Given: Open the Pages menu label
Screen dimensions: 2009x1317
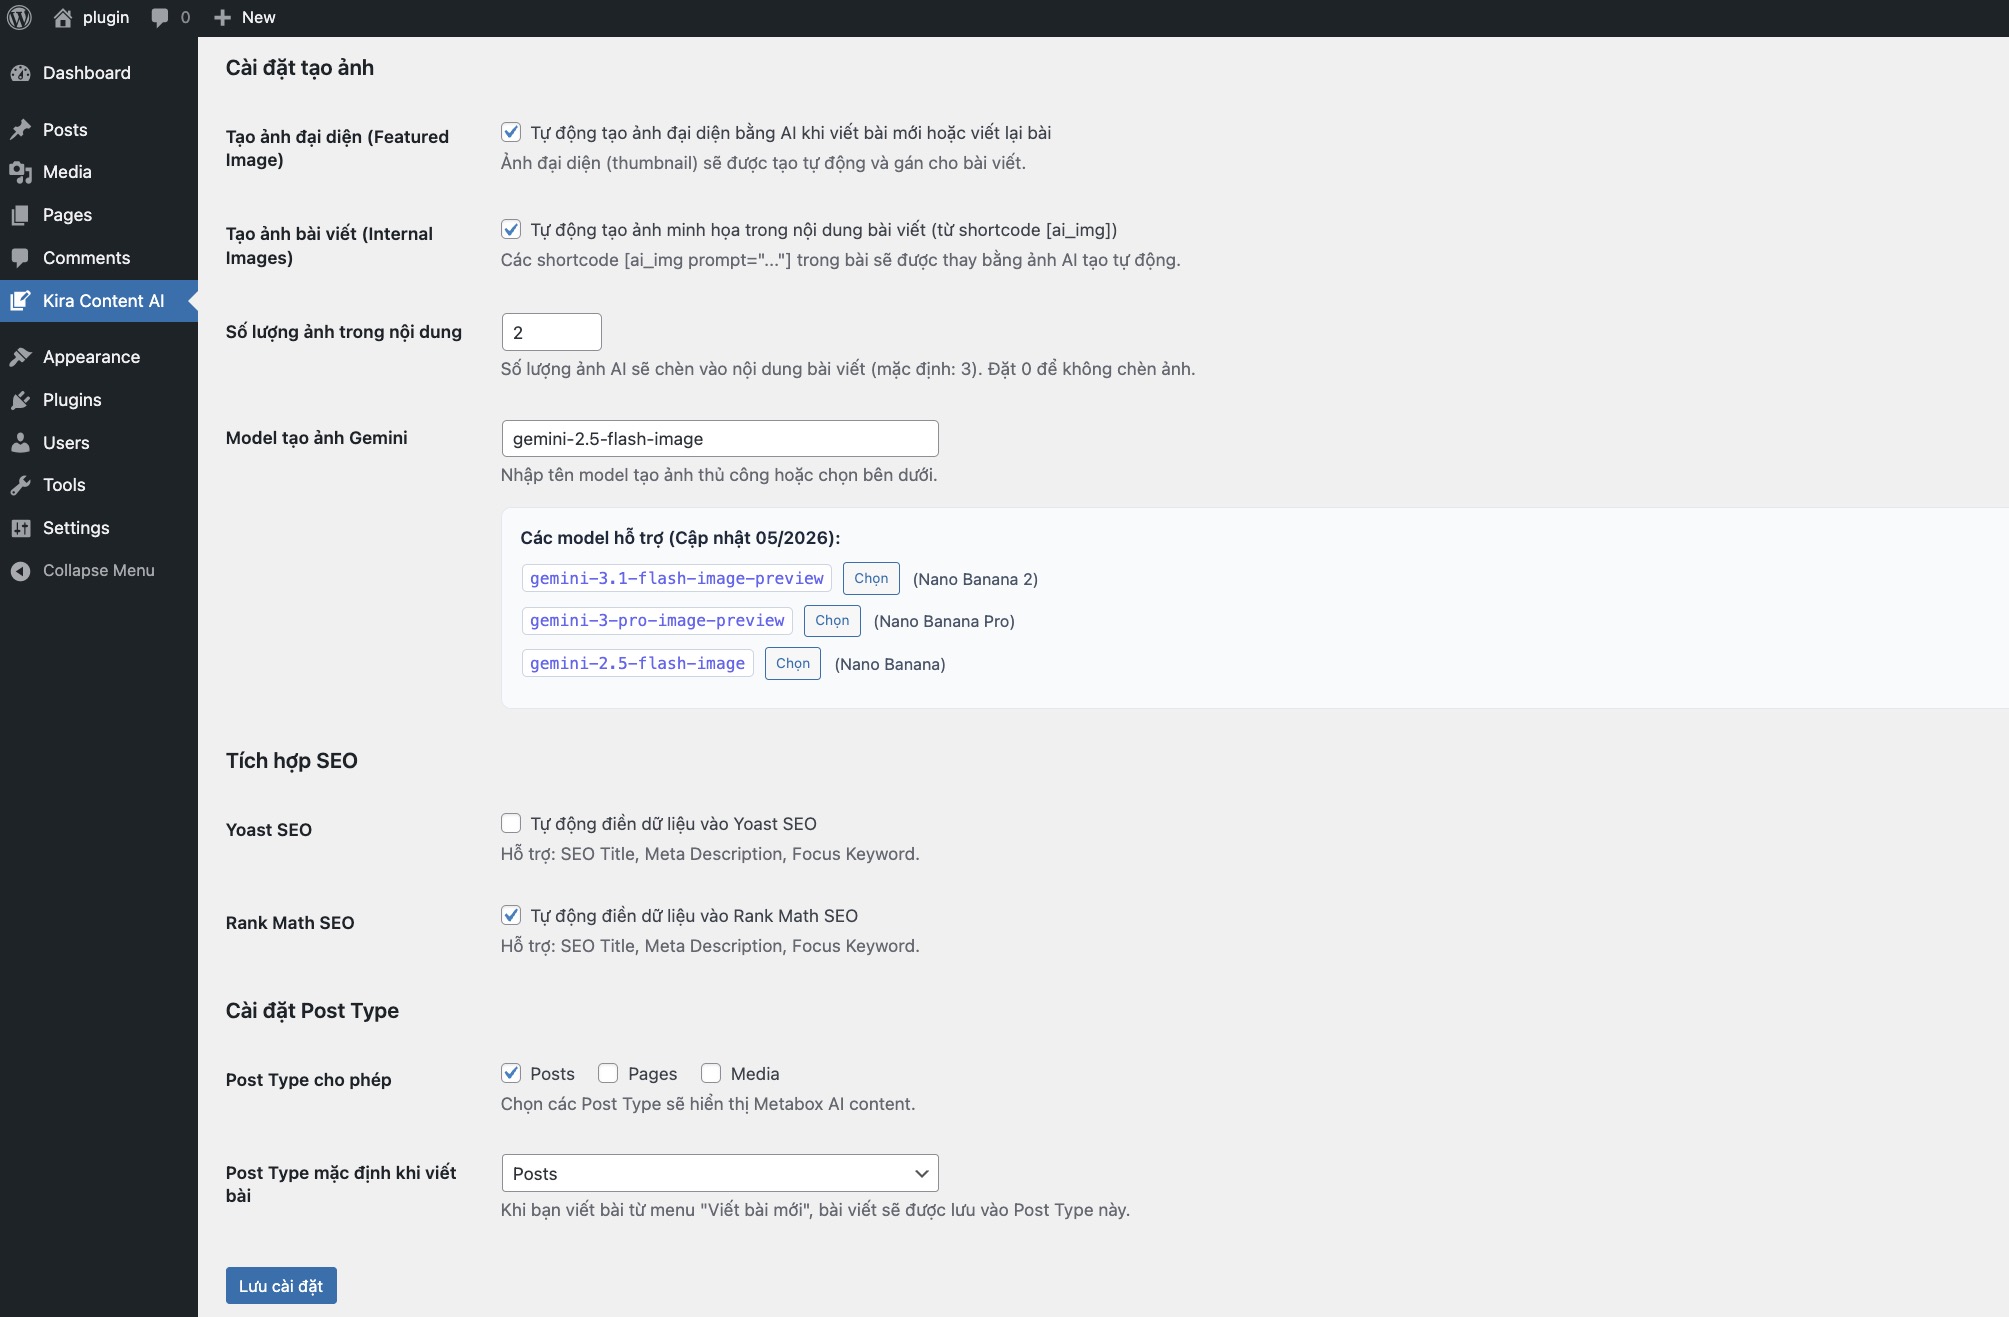Looking at the screenshot, I should coord(67,215).
